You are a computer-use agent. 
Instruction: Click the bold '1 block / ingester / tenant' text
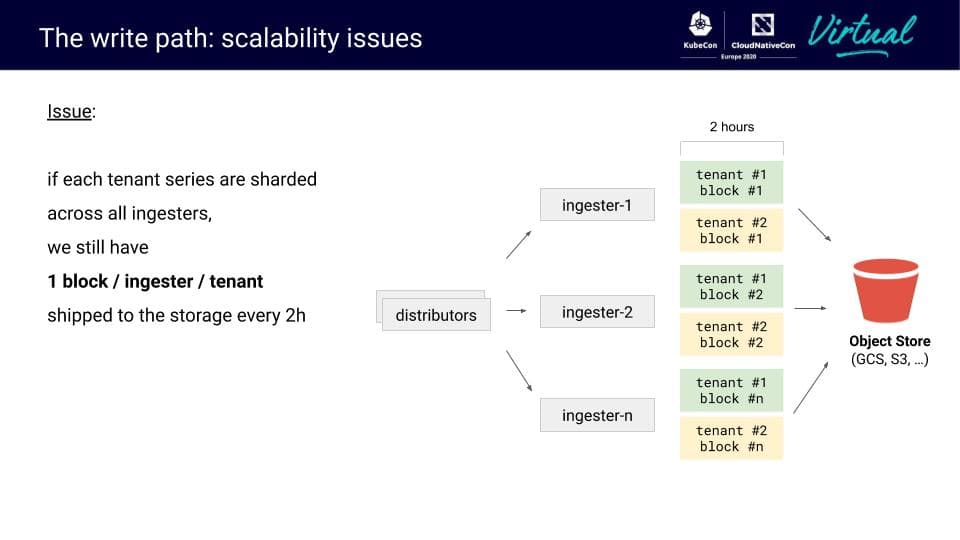click(155, 281)
